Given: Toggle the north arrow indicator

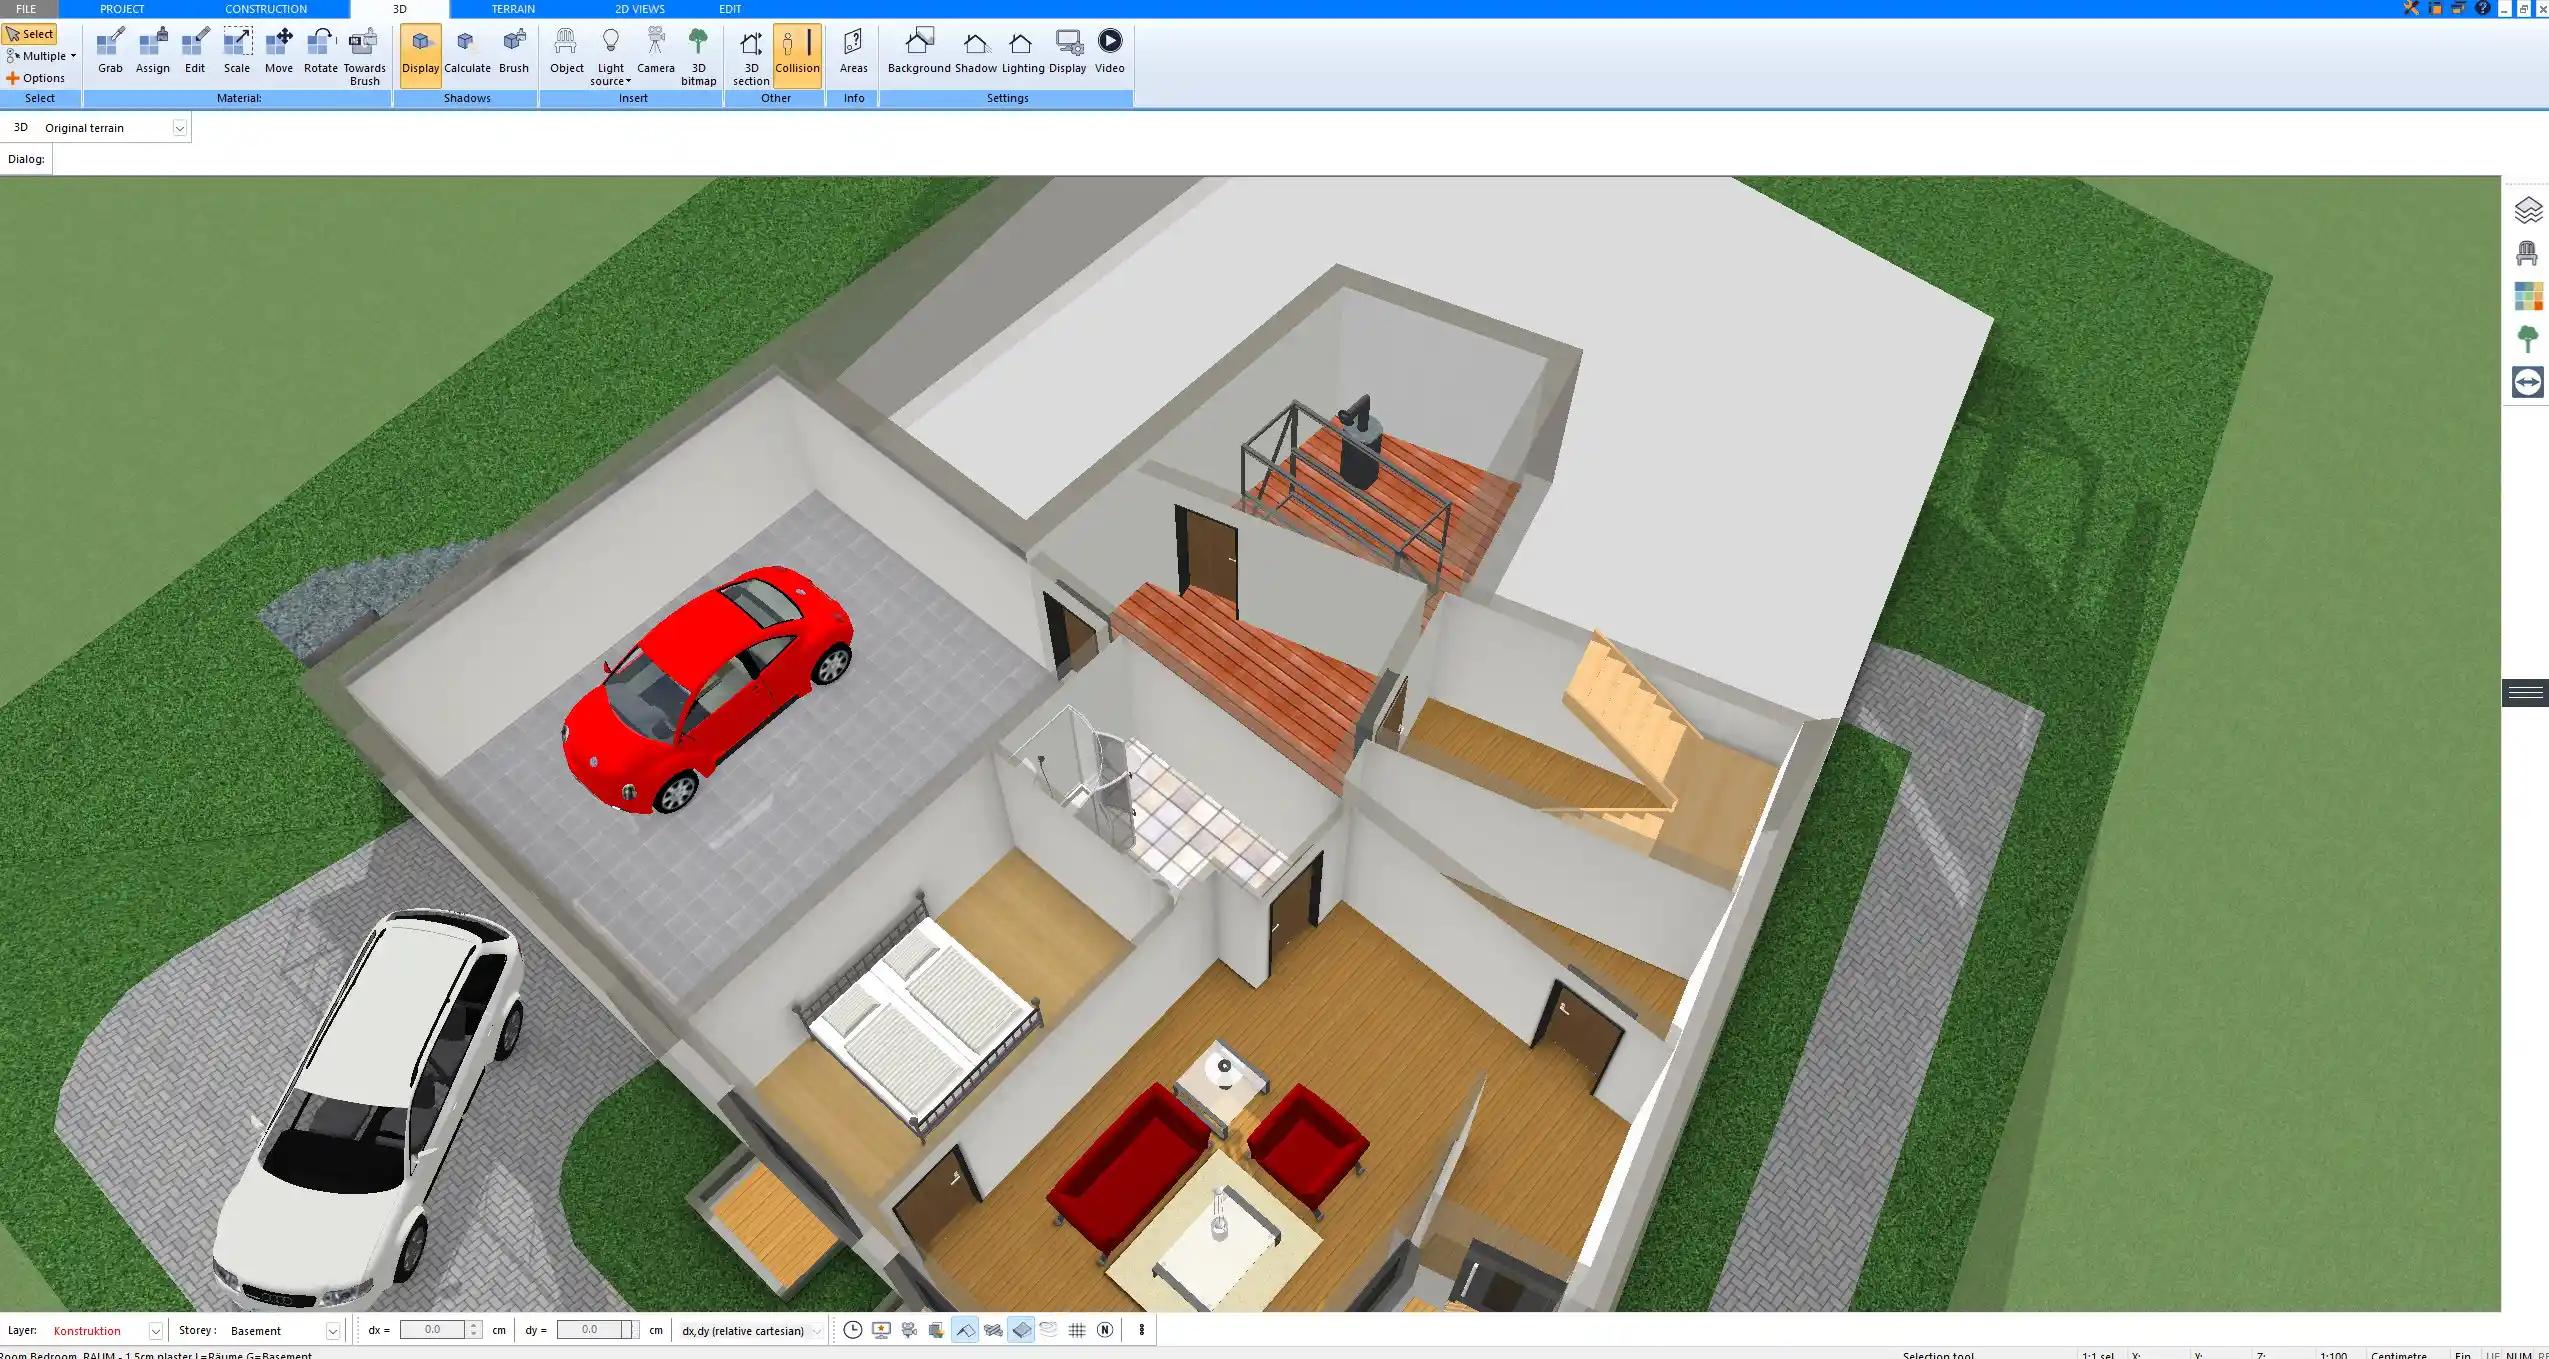Looking at the screenshot, I should [x=1105, y=1330].
